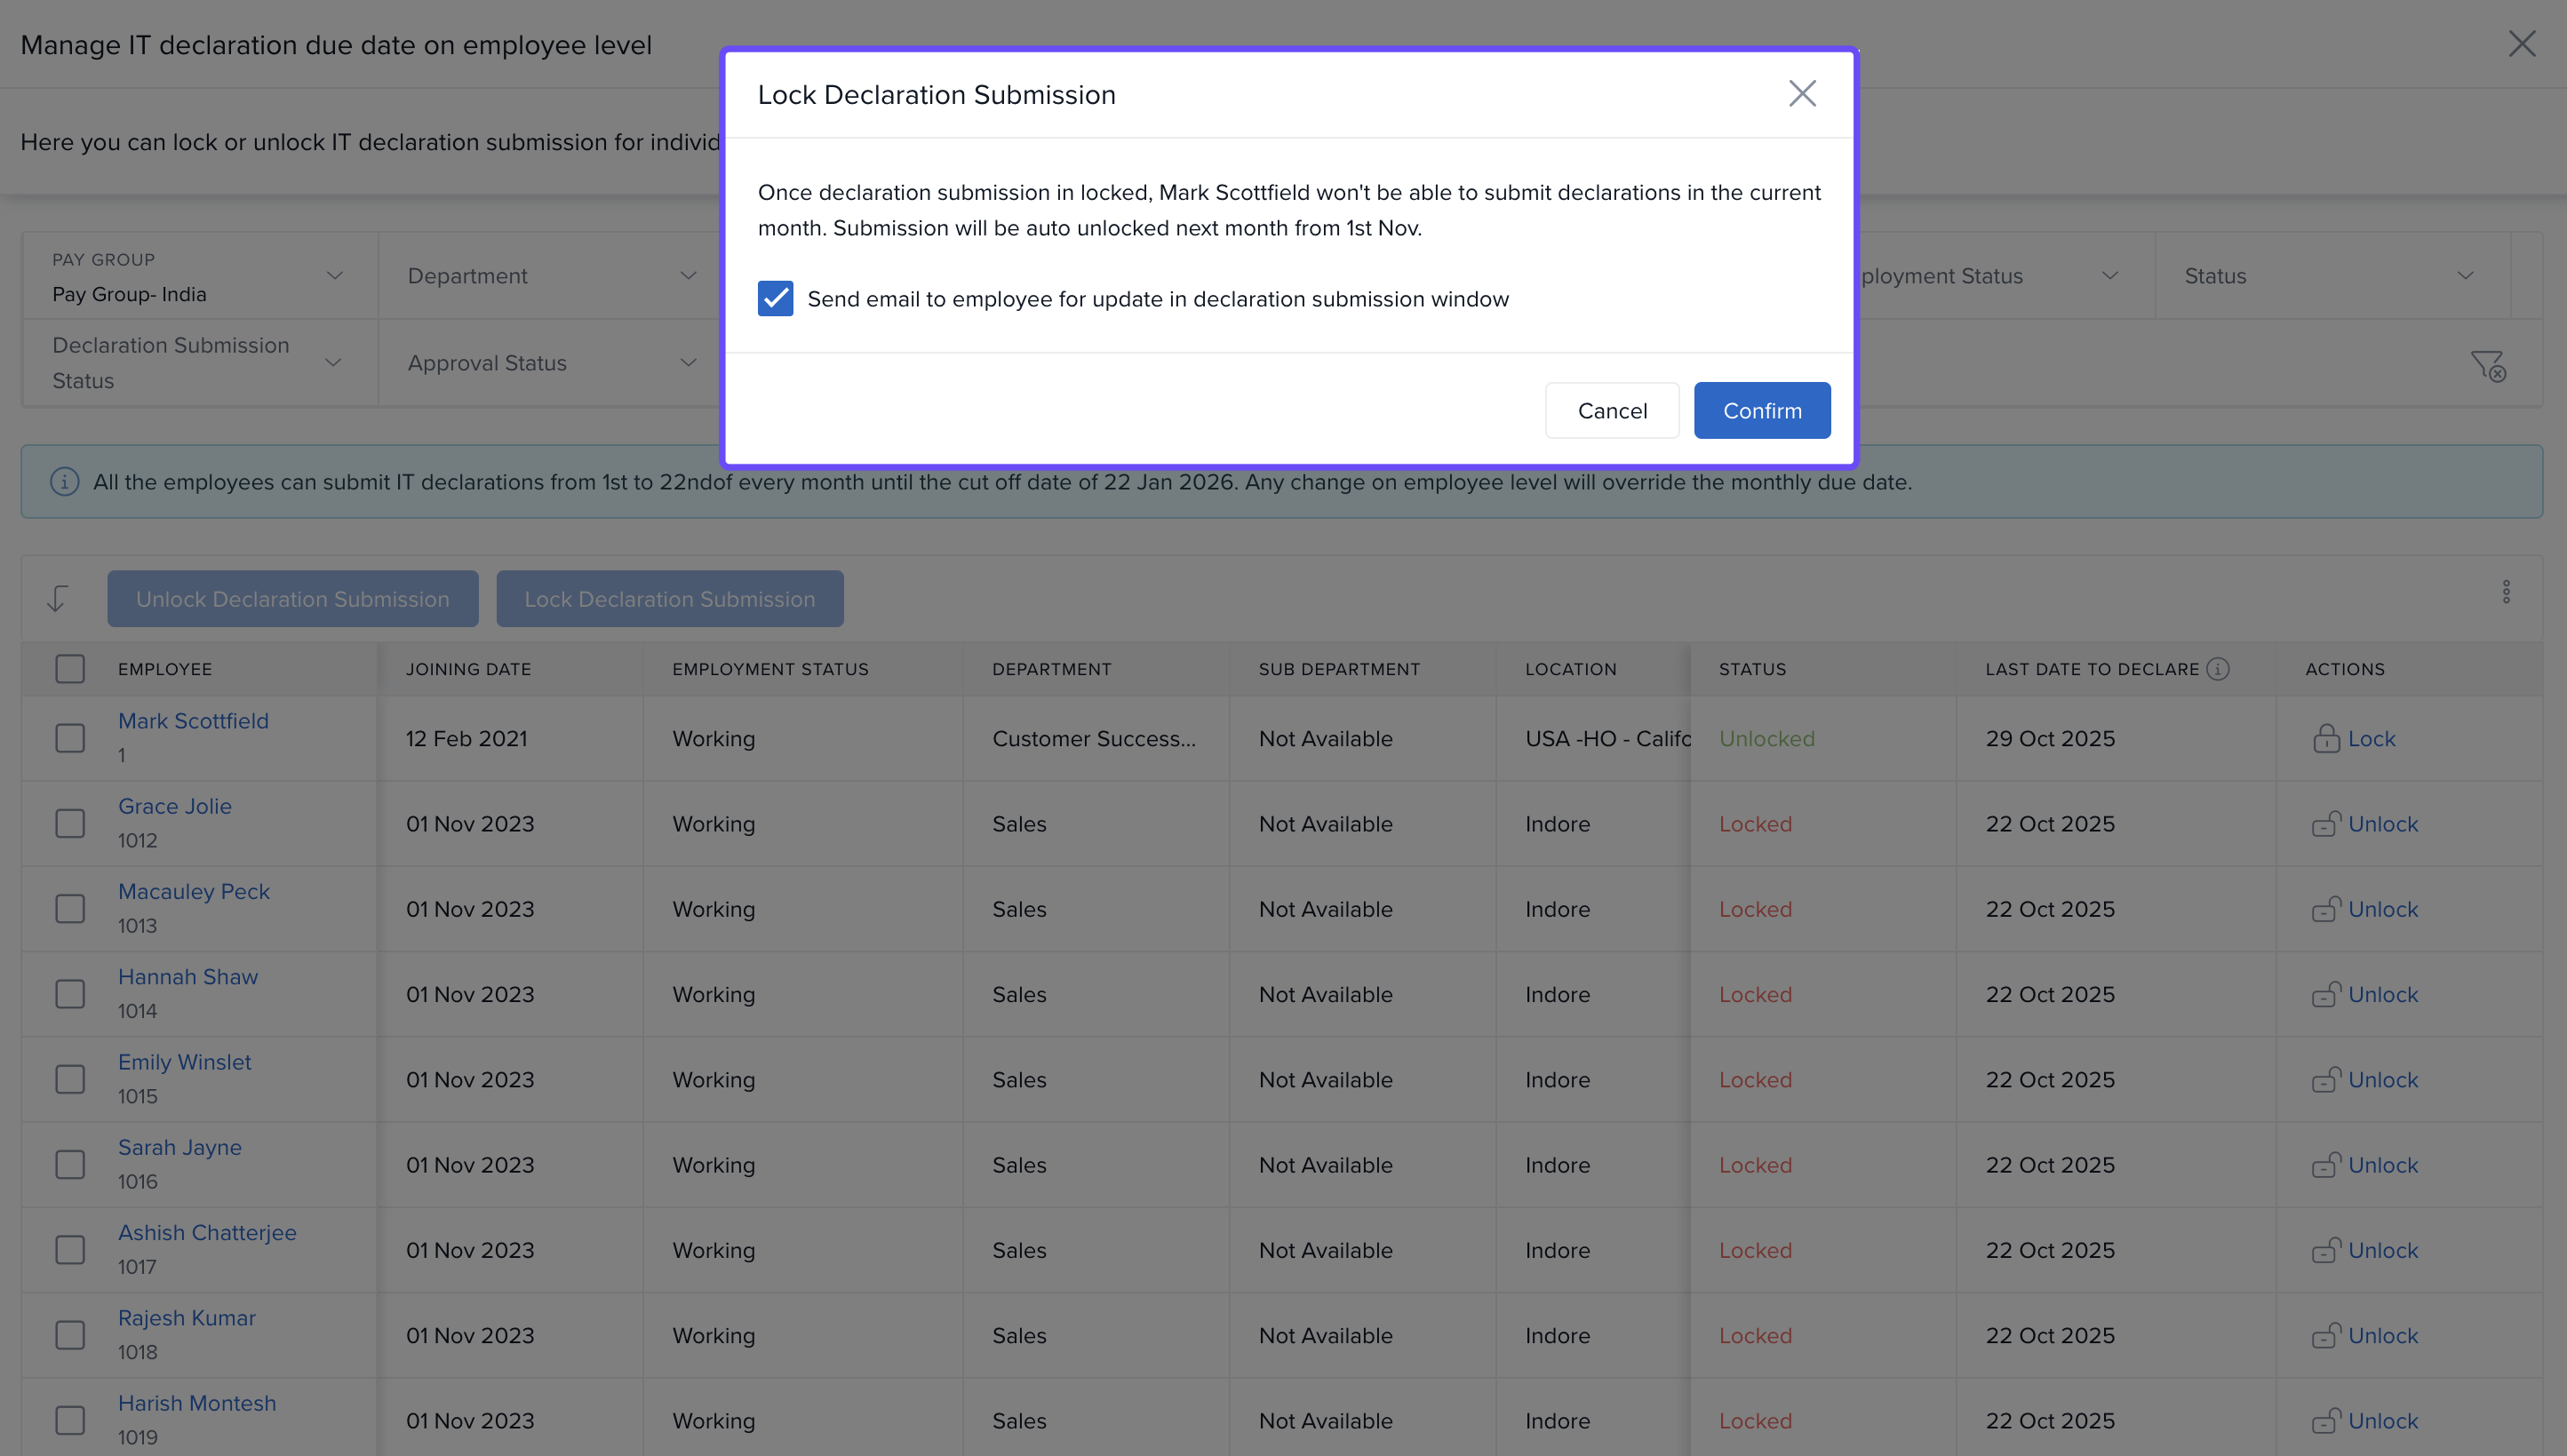
Task: Open the Pay Group dropdown
Action: [200, 277]
